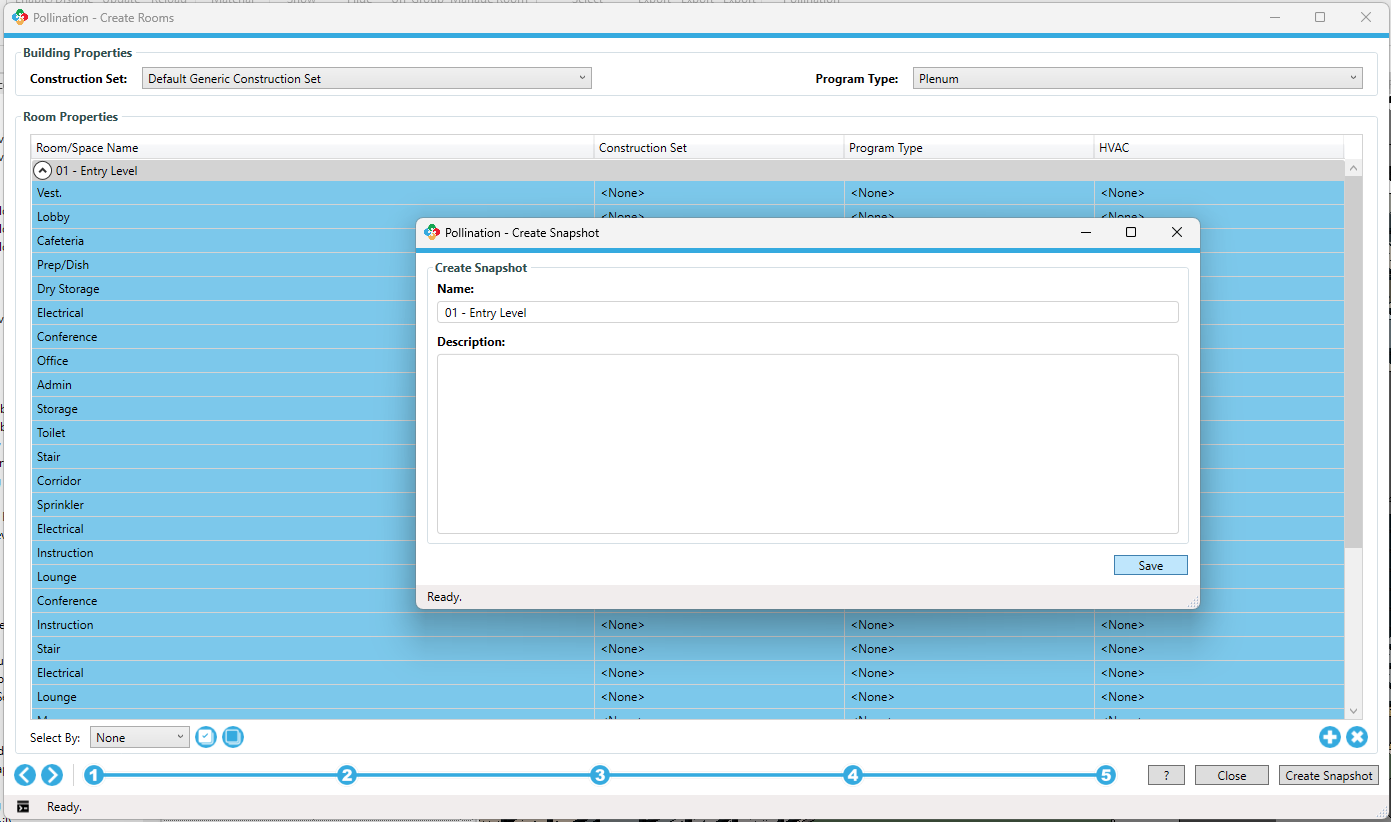Sort by the Room/Space Name column header
Image resolution: width=1391 pixels, height=822 pixels.
pyautogui.click(x=312, y=148)
